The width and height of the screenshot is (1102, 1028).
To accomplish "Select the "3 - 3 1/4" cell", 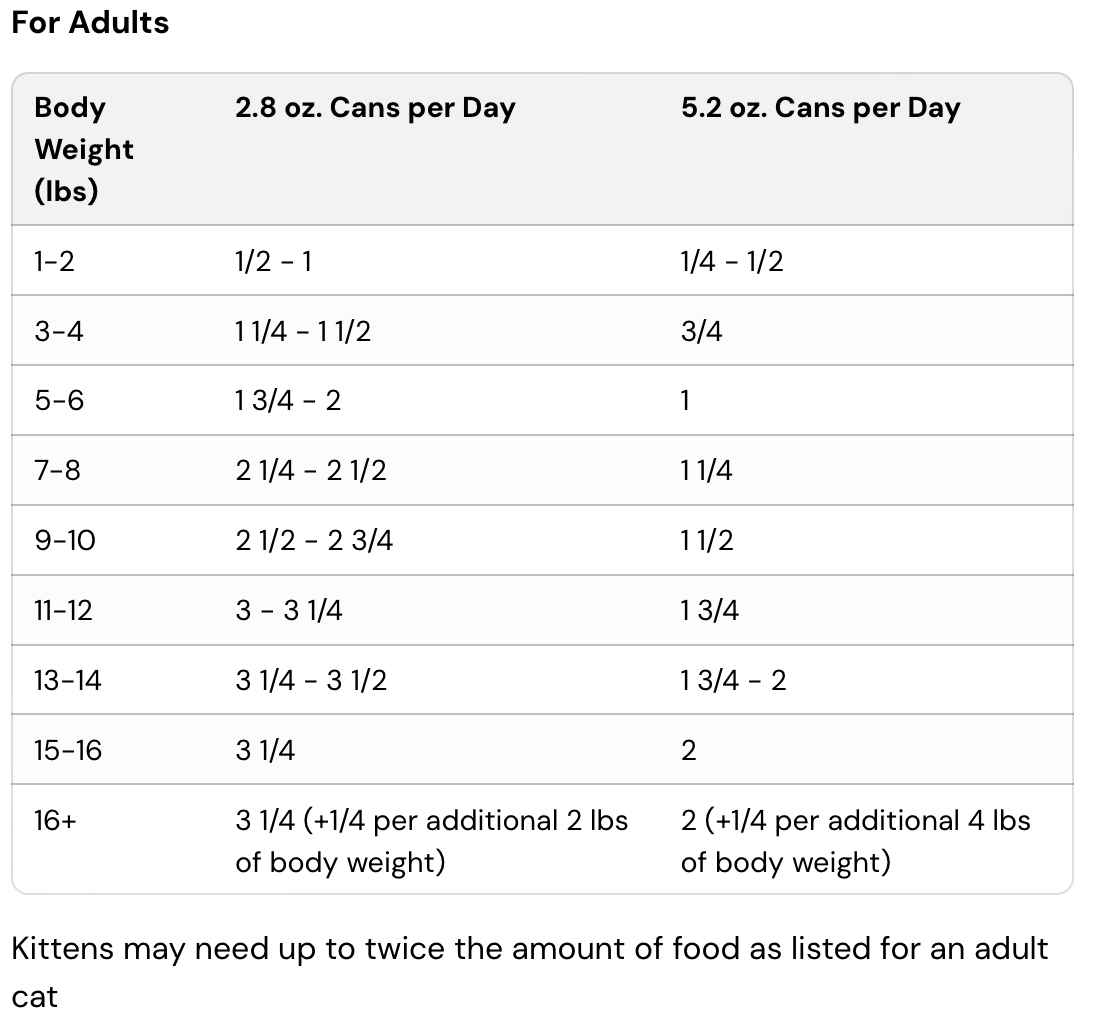I will pyautogui.click(x=289, y=610).
